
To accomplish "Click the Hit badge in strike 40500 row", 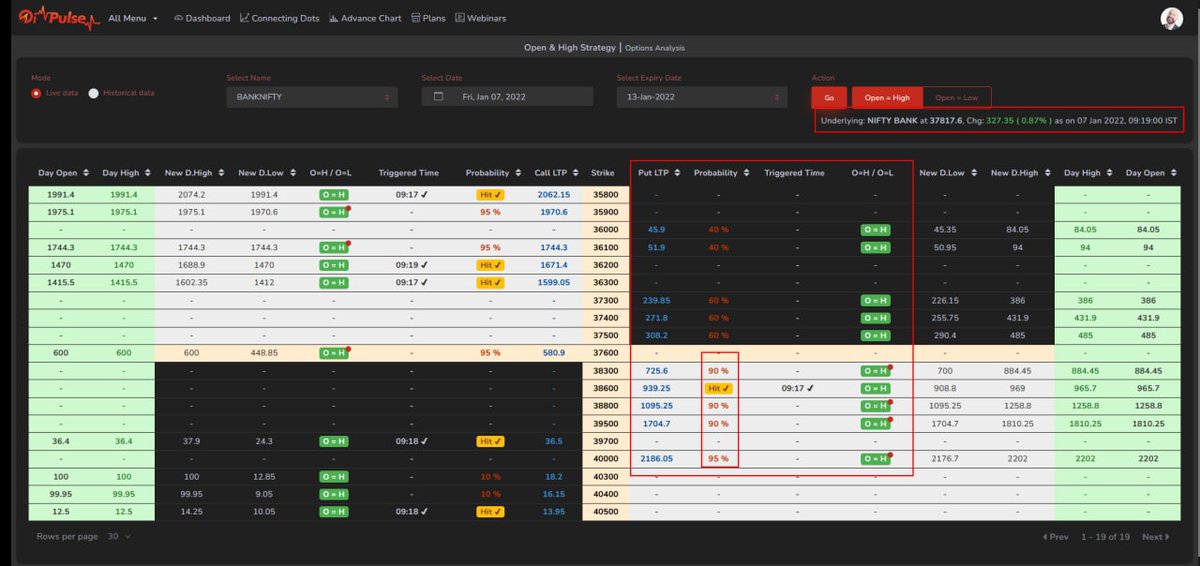I will click(490, 511).
